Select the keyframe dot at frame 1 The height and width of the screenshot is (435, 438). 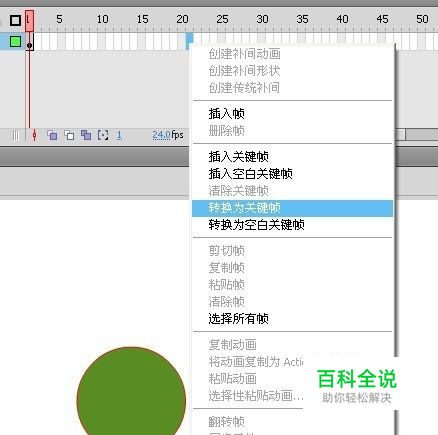(x=30, y=45)
